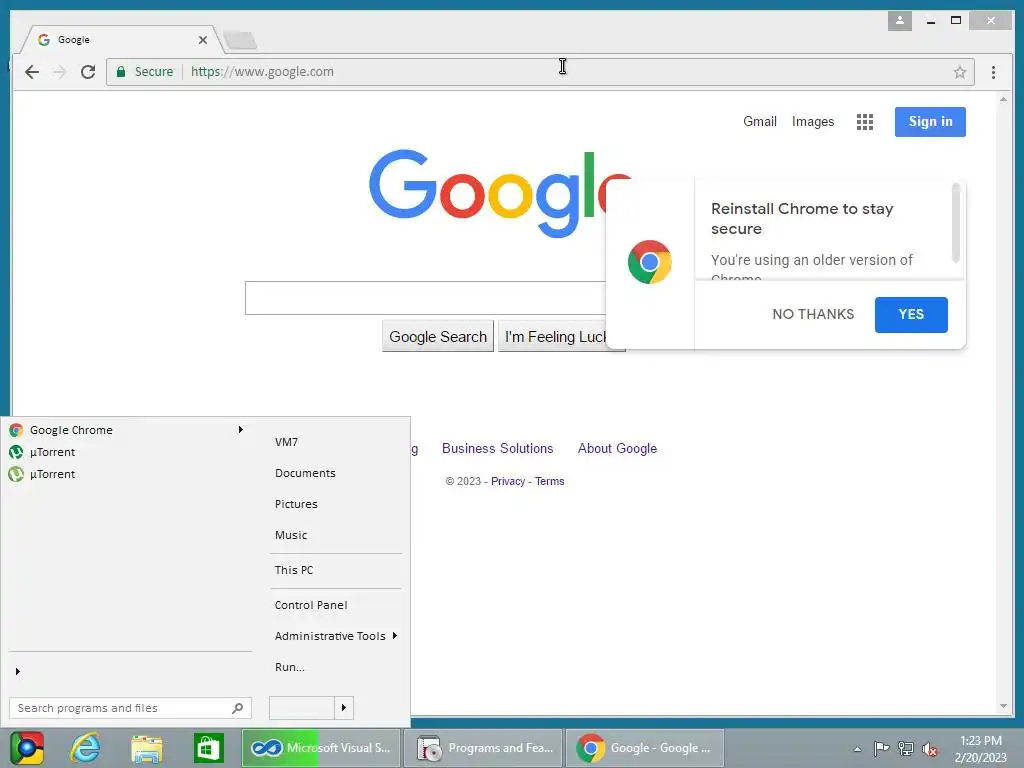The width and height of the screenshot is (1024, 768).
Task: Click Search programs and files box
Action: click(130, 708)
